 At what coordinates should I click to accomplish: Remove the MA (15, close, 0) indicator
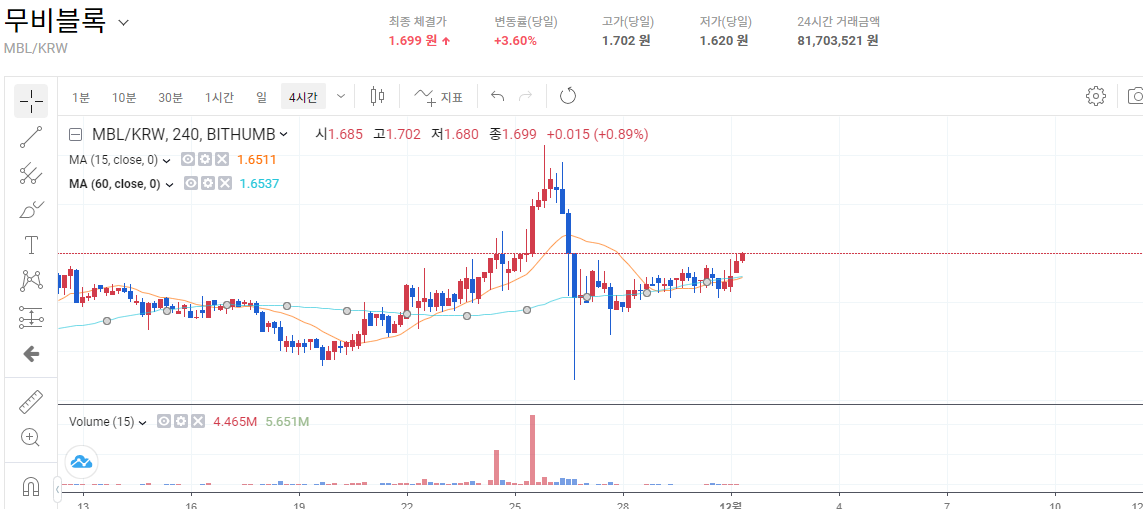222,160
